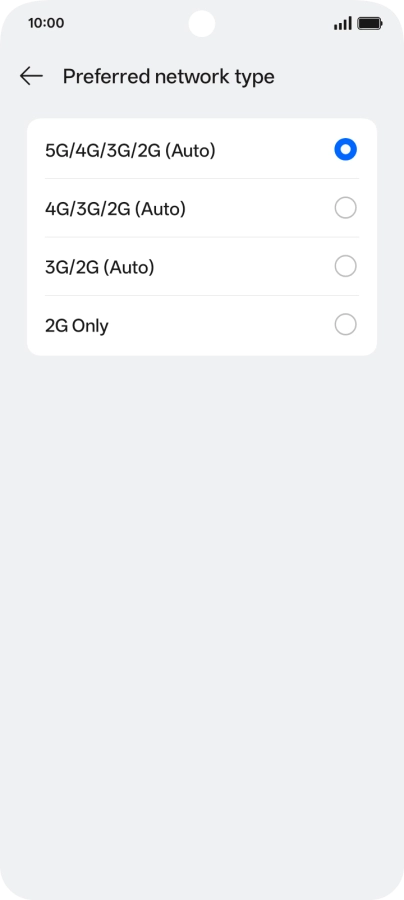Viewport: 404px width, 900px height.
Task: Go back using the left arrow icon
Action: click(31, 76)
